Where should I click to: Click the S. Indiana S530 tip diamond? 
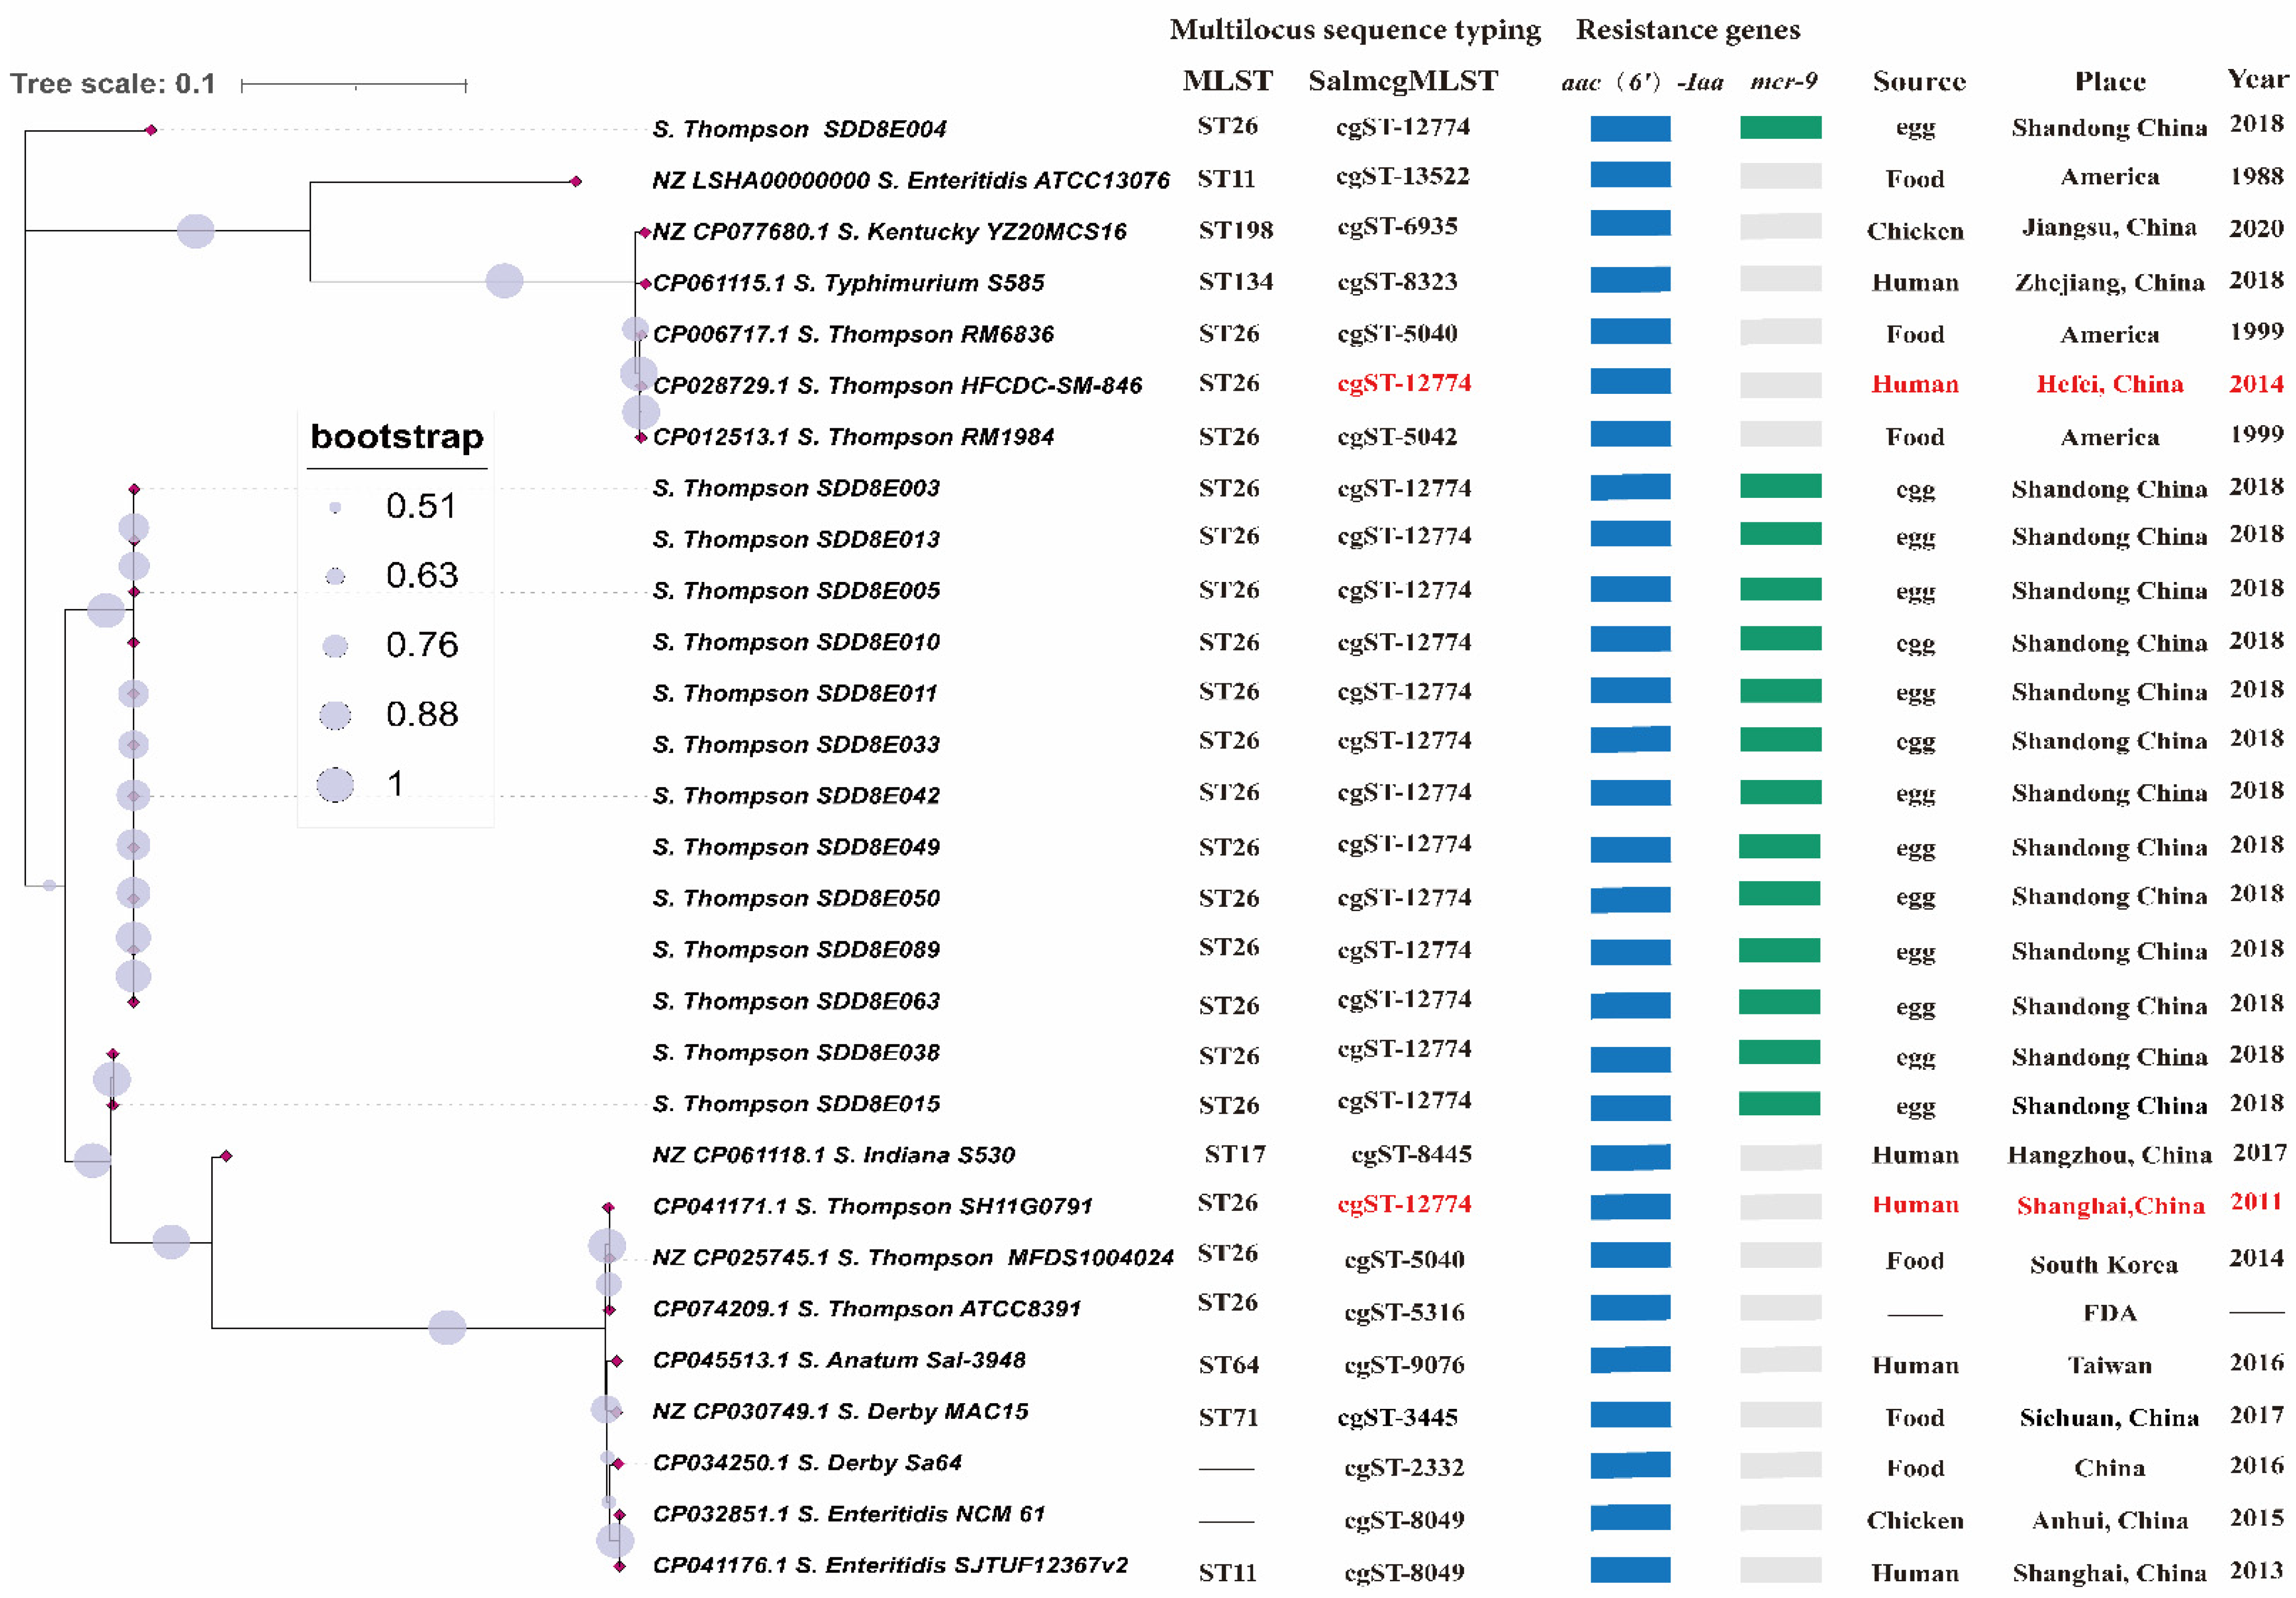coord(226,1156)
